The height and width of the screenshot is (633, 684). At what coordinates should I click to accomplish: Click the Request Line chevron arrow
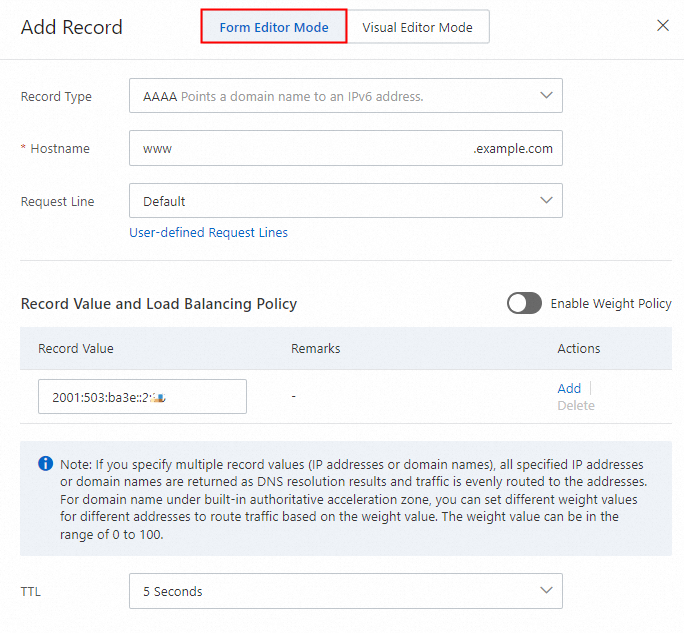click(x=546, y=201)
